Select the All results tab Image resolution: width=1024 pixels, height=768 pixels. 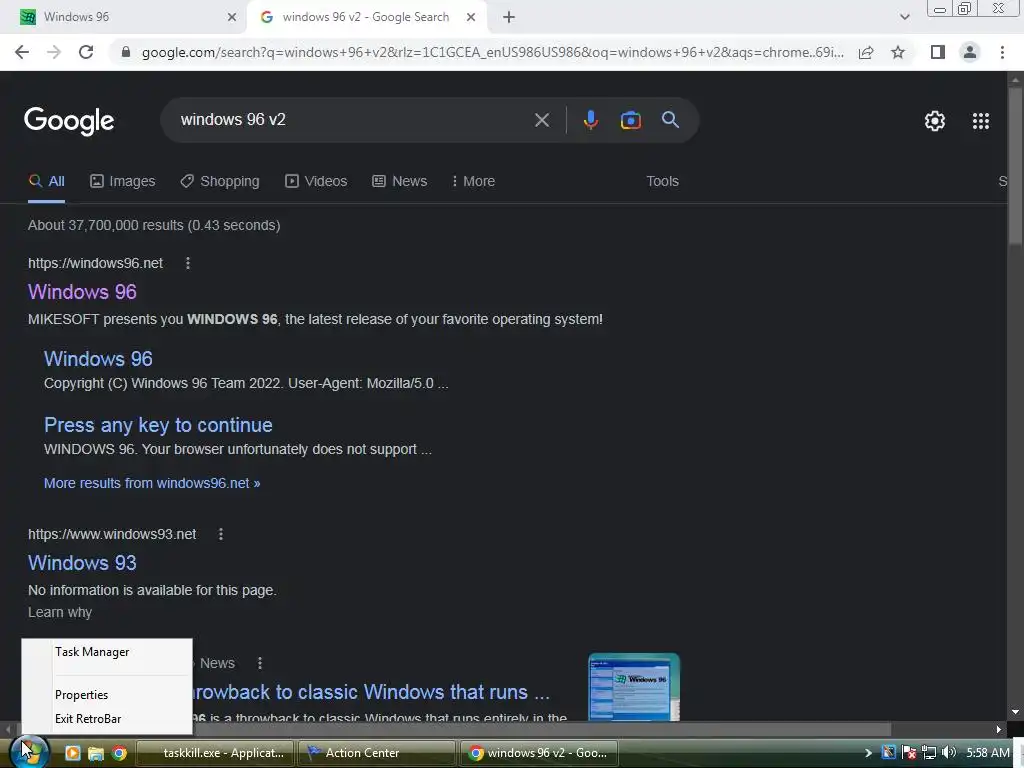click(x=46, y=182)
